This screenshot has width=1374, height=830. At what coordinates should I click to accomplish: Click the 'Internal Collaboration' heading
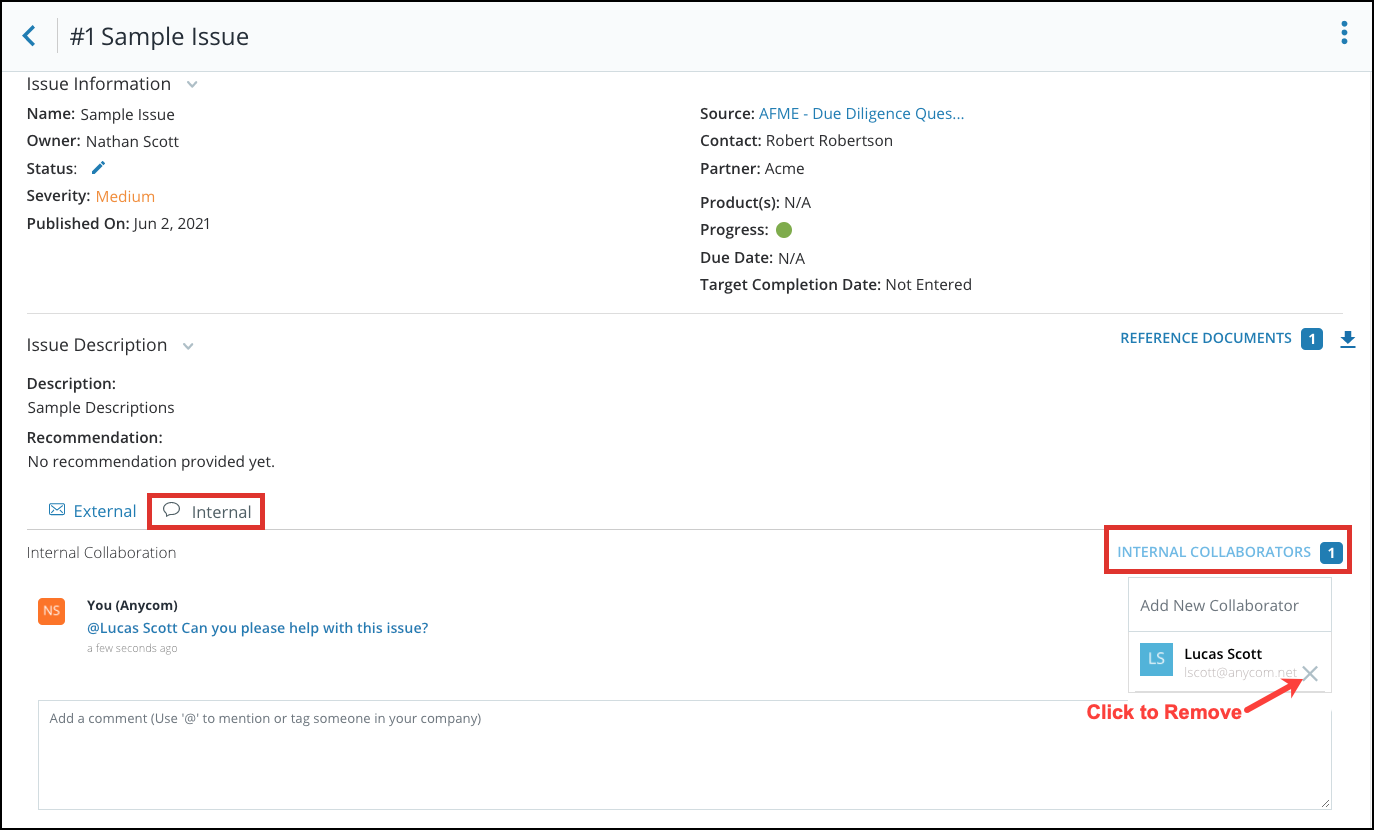click(x=101, y=552)
